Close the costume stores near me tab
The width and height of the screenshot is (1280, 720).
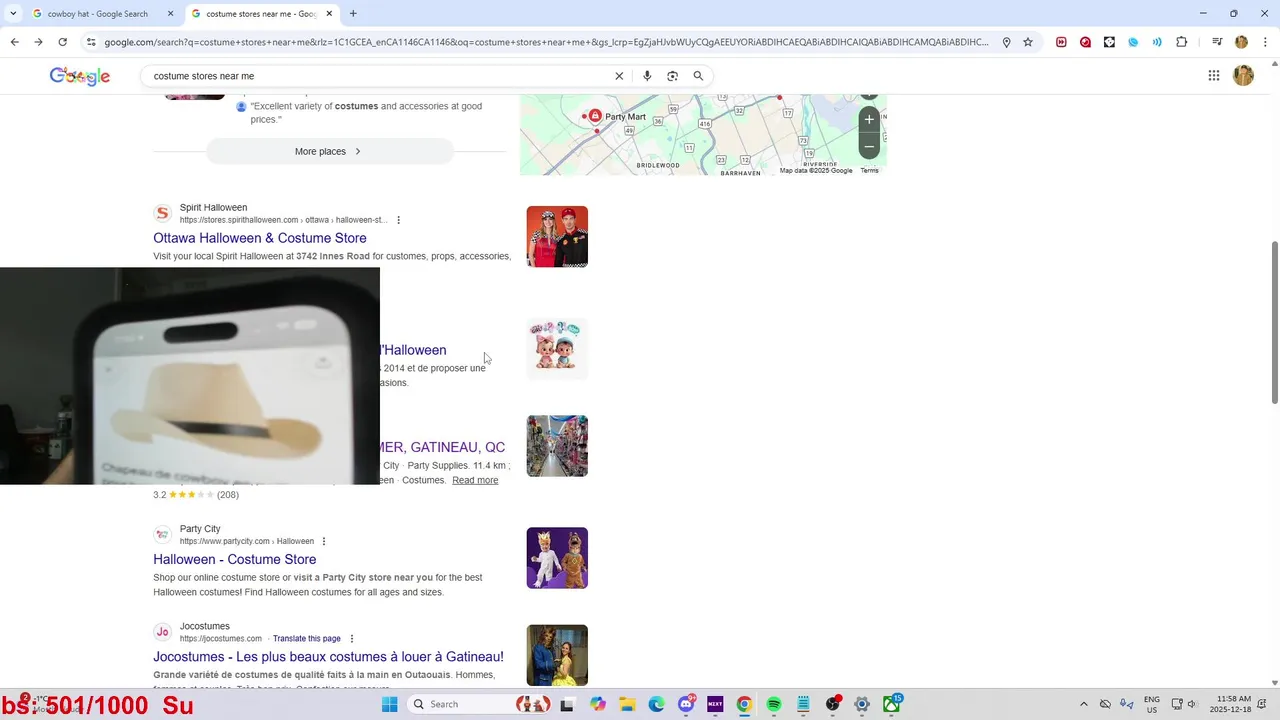pyautogui.click(x=329, y=14)
